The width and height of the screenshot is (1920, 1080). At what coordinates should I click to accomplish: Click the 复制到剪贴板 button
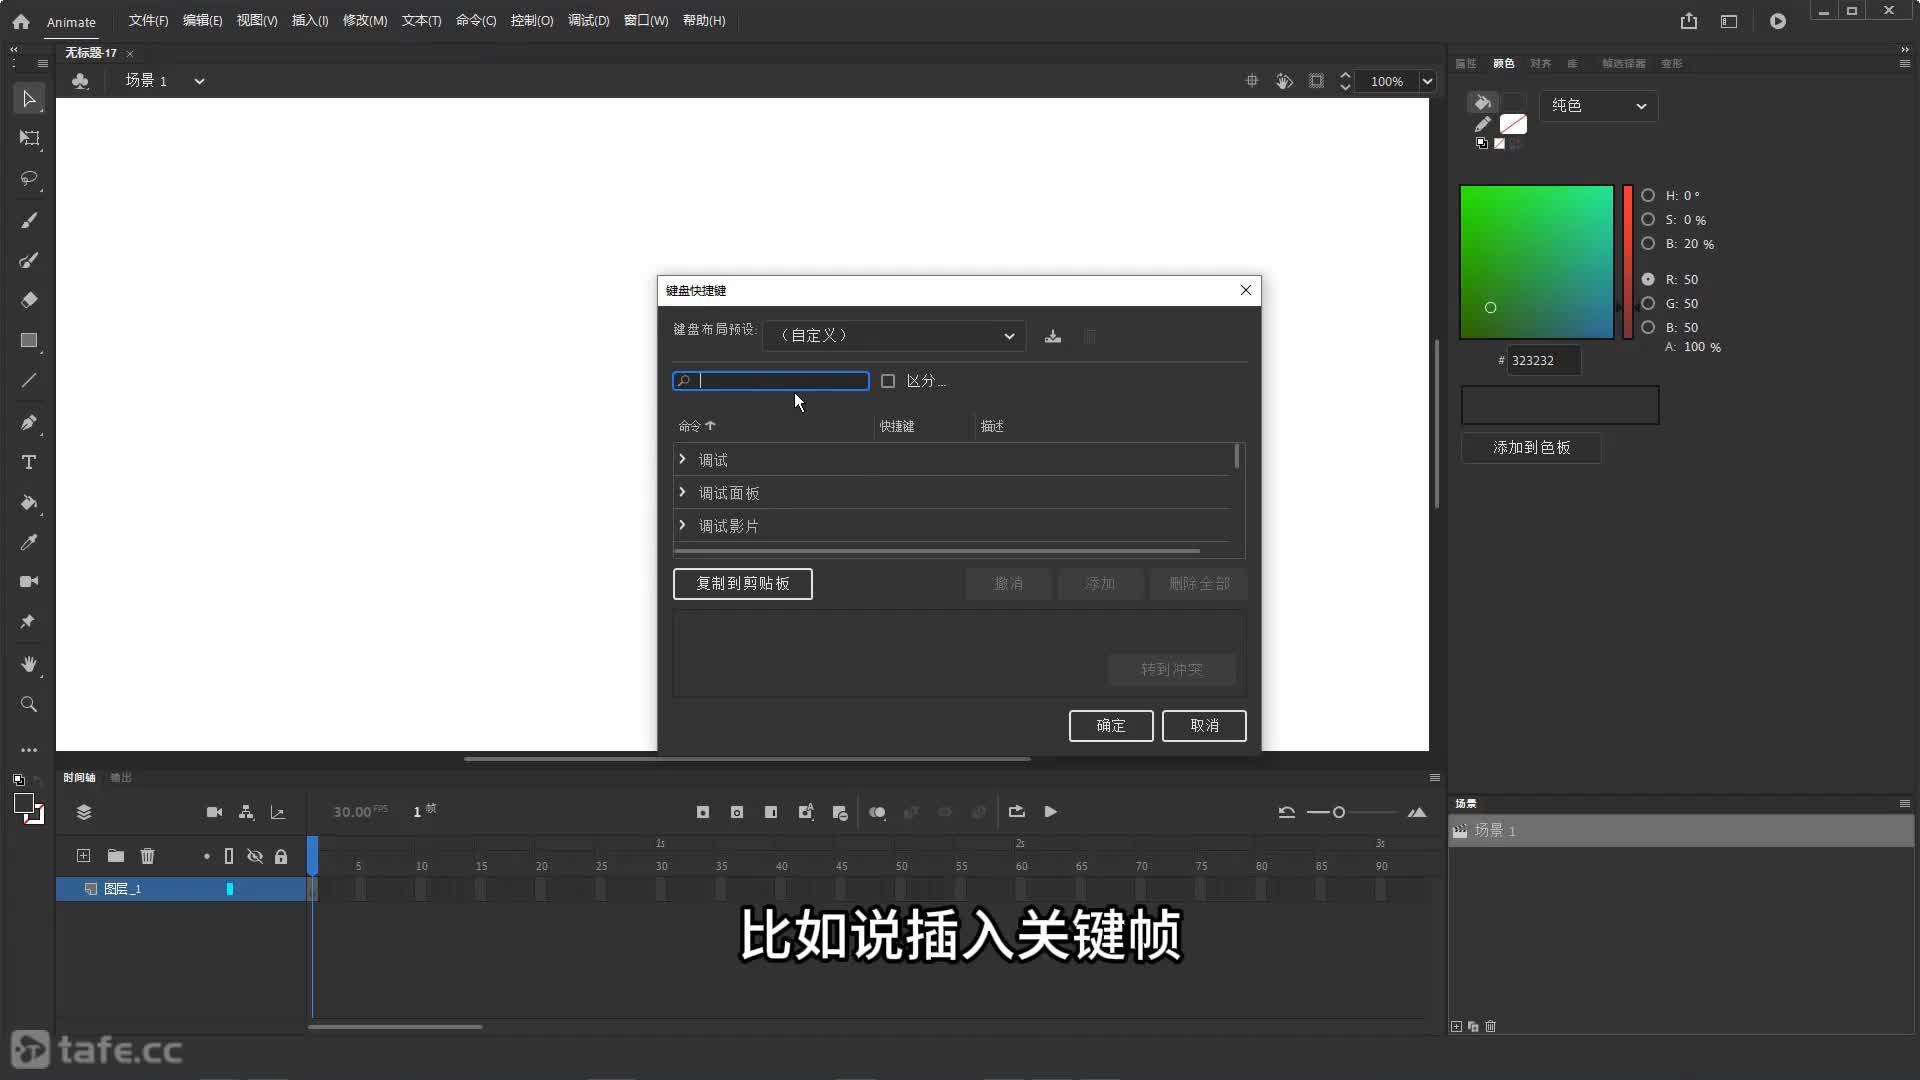pyautogui.click(x=743, y=584)
